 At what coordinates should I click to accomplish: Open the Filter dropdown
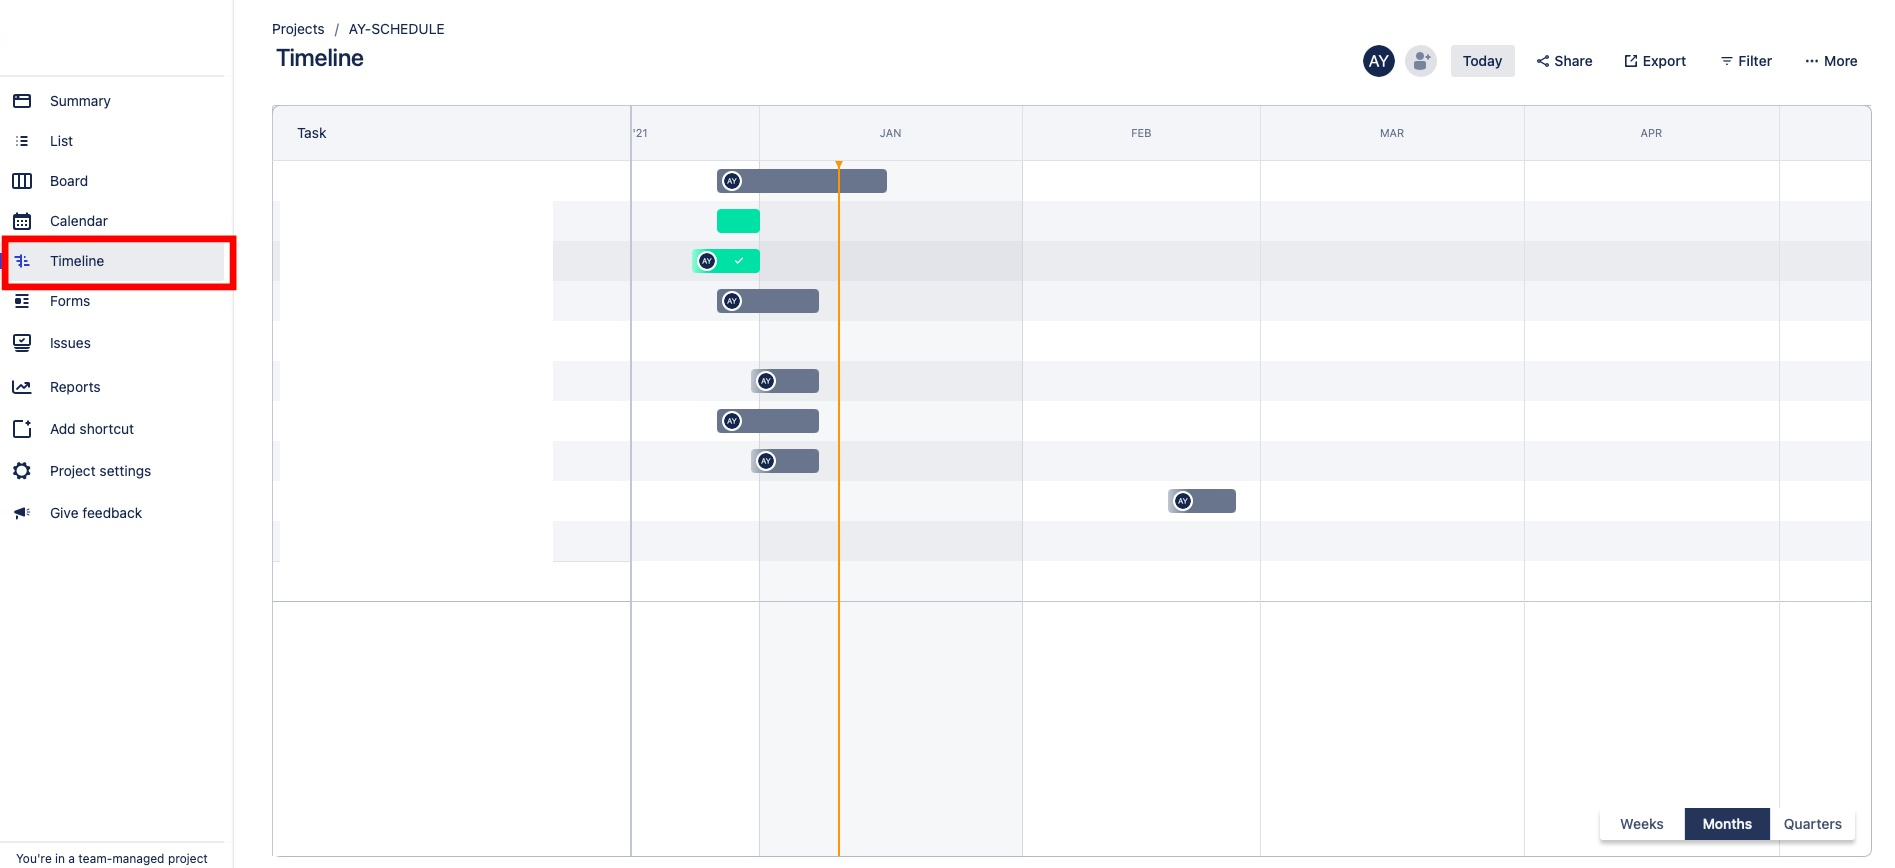1746,60
